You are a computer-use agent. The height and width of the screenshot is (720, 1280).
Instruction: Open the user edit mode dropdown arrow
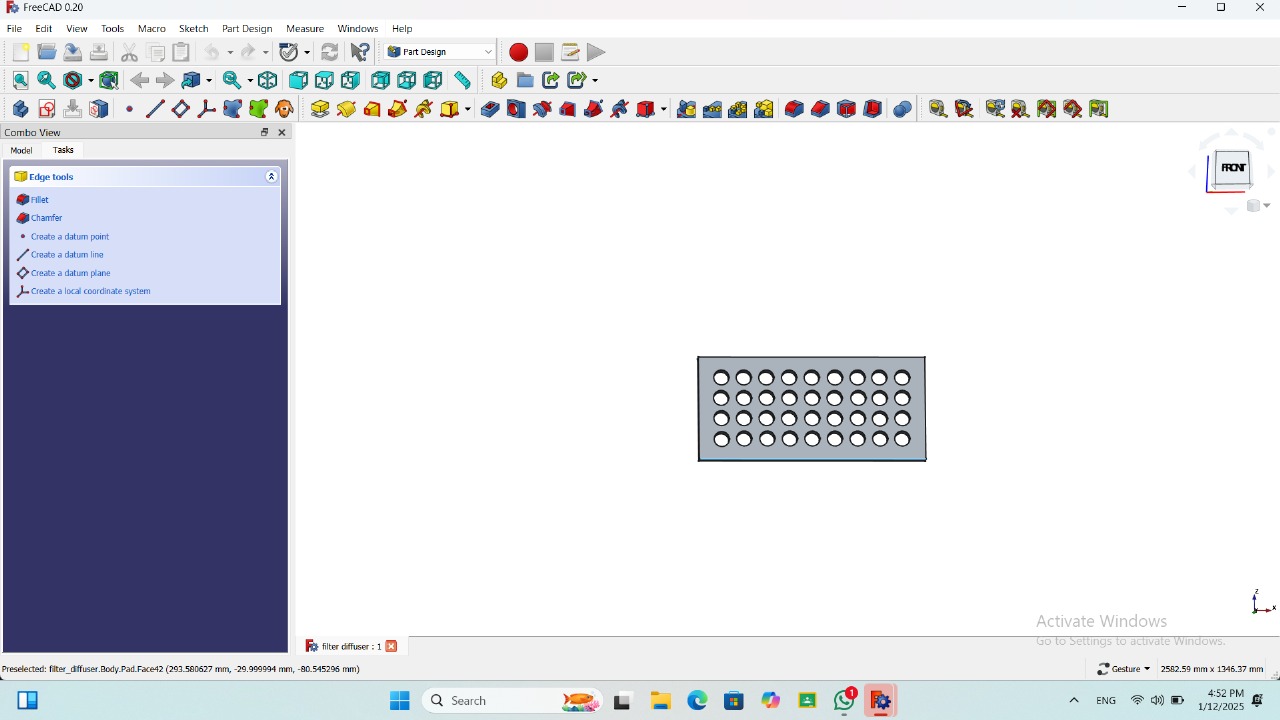[x=307, y=52]
